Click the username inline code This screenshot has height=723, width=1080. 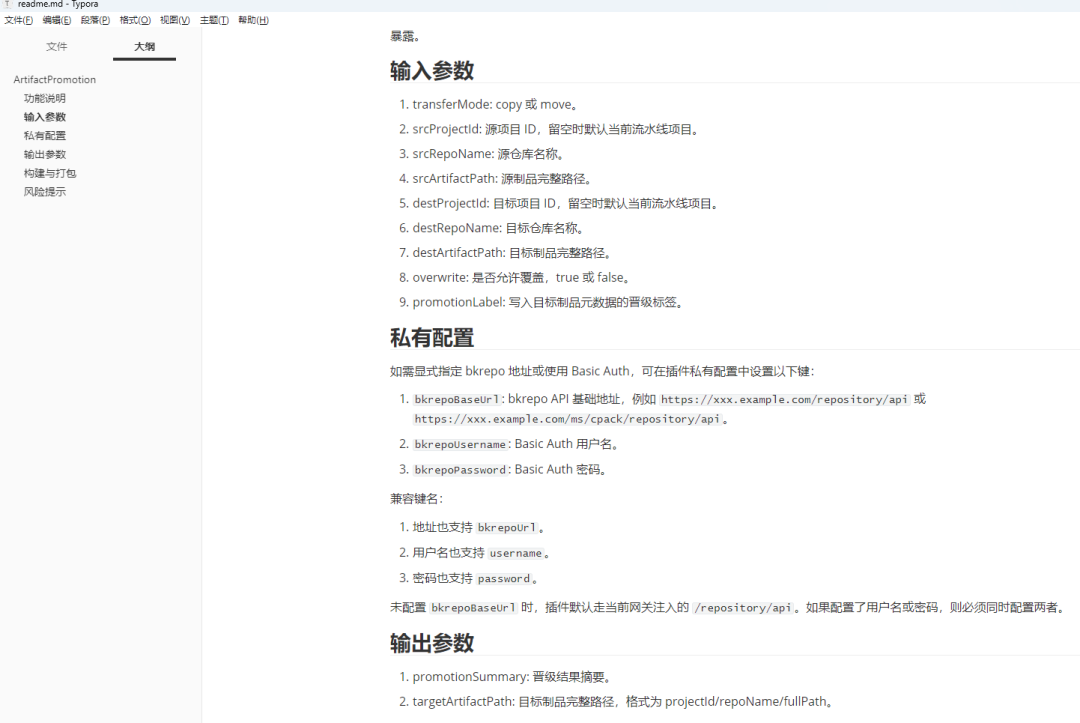tap(515, 553)
